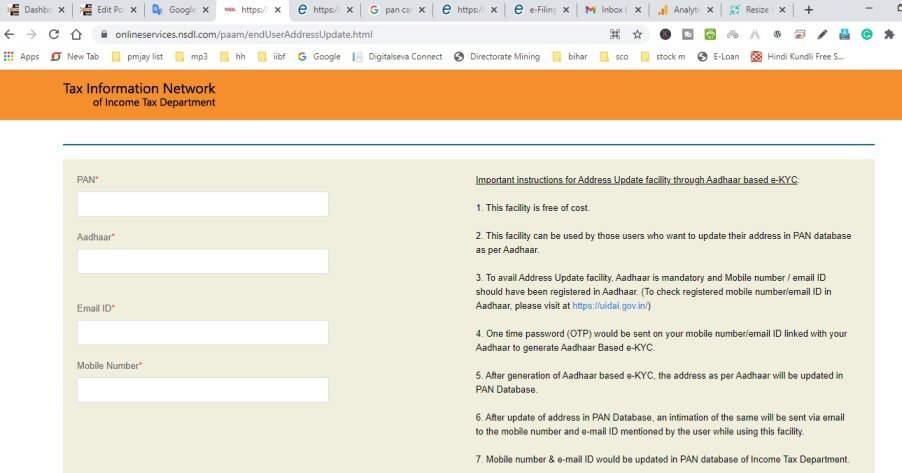The image size is (902, 473).
Task: Open the bihar bookmark folder
Action: pyautogui.click(x=570, y=56)
